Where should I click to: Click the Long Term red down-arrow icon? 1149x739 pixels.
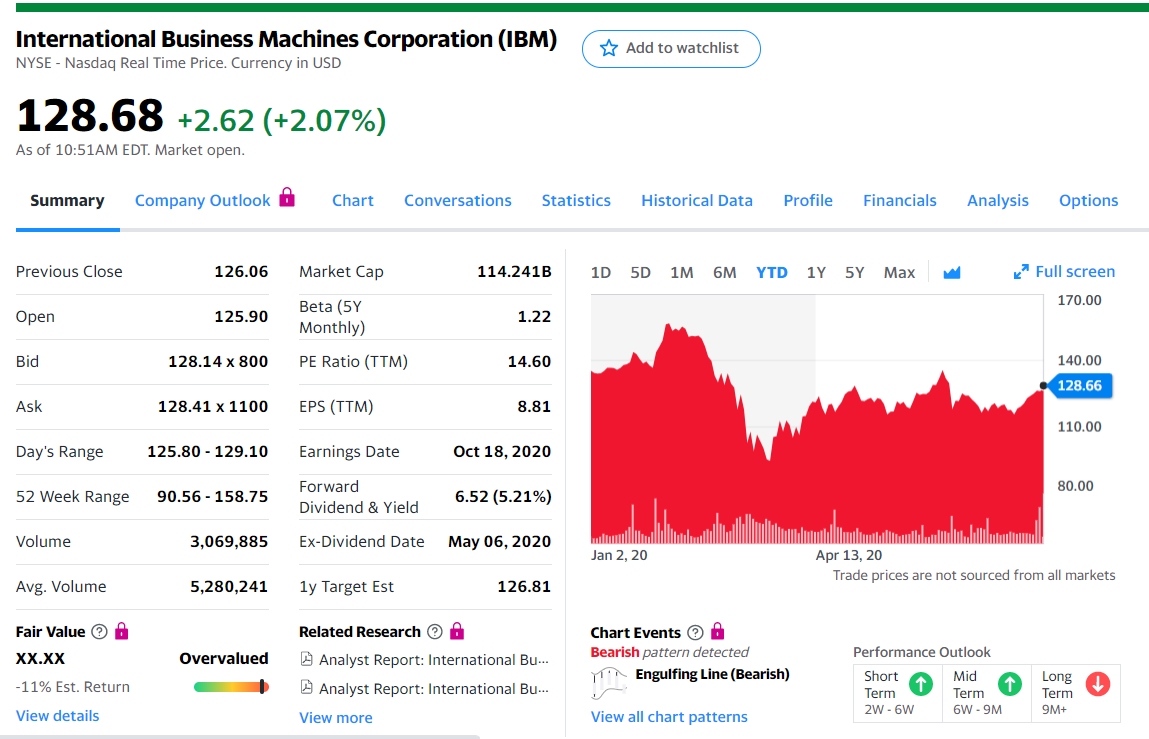[x=1098, y=684]
